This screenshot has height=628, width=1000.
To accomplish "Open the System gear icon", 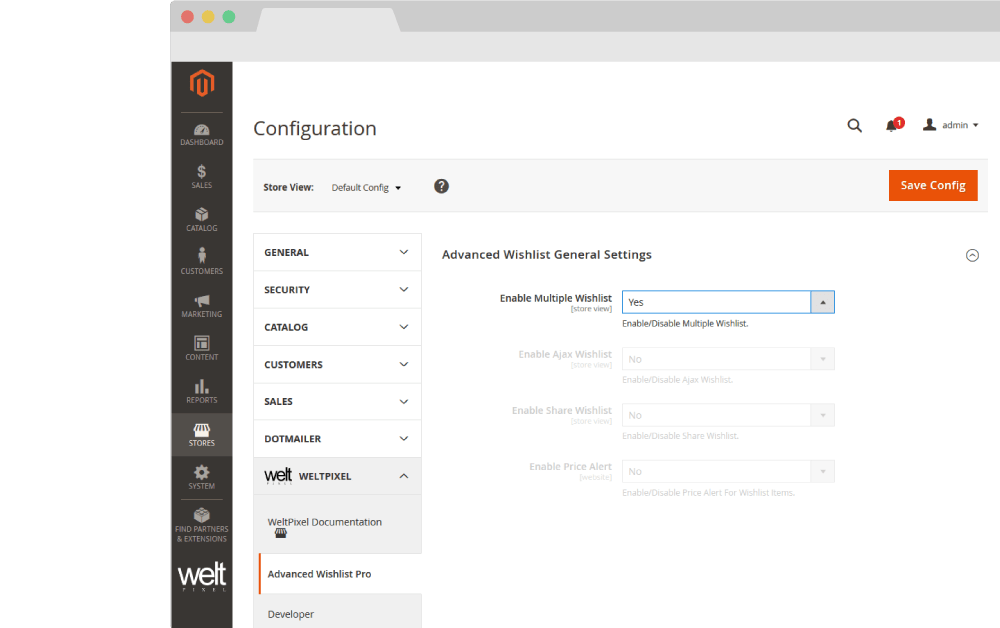I will pos(202,477).
